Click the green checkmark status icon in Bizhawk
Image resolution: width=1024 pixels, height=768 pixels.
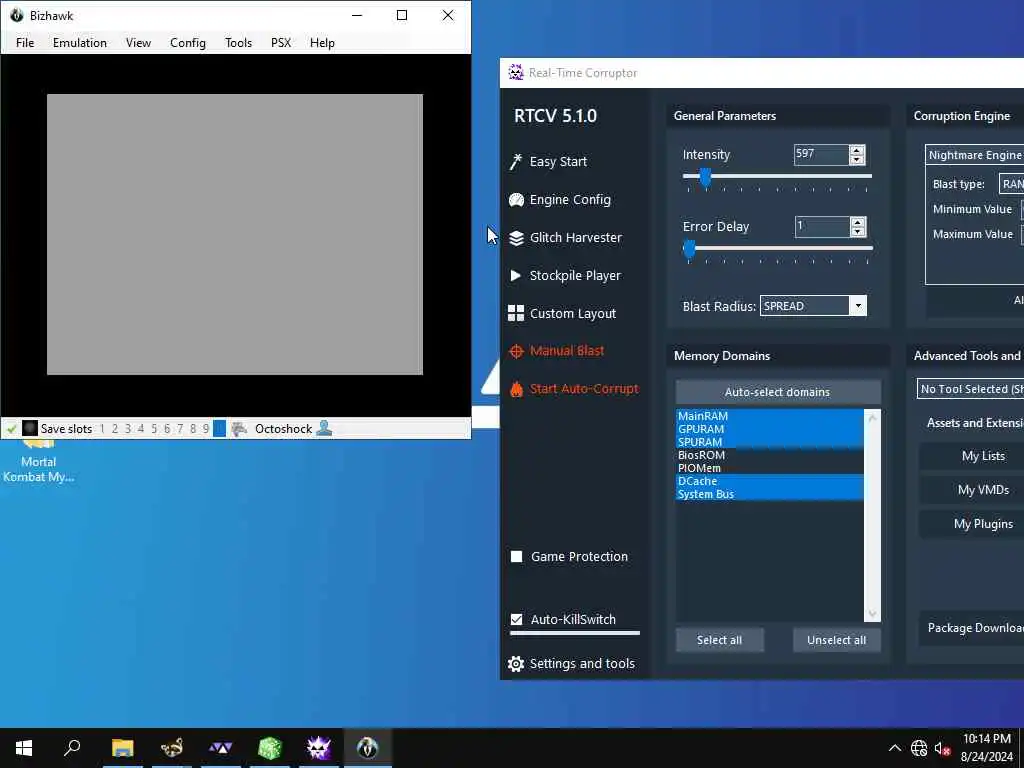click(x=11, y=429)
